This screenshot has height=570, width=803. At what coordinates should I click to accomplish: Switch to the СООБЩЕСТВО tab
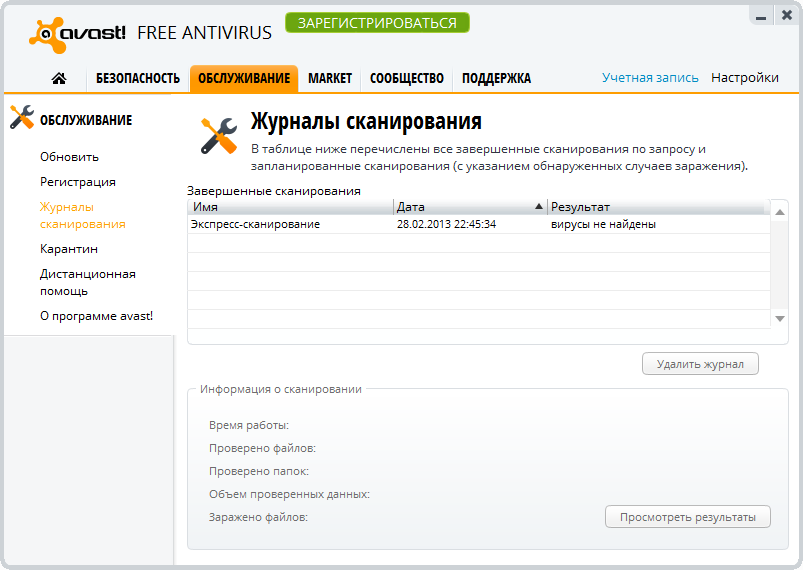tap(407, 78)
